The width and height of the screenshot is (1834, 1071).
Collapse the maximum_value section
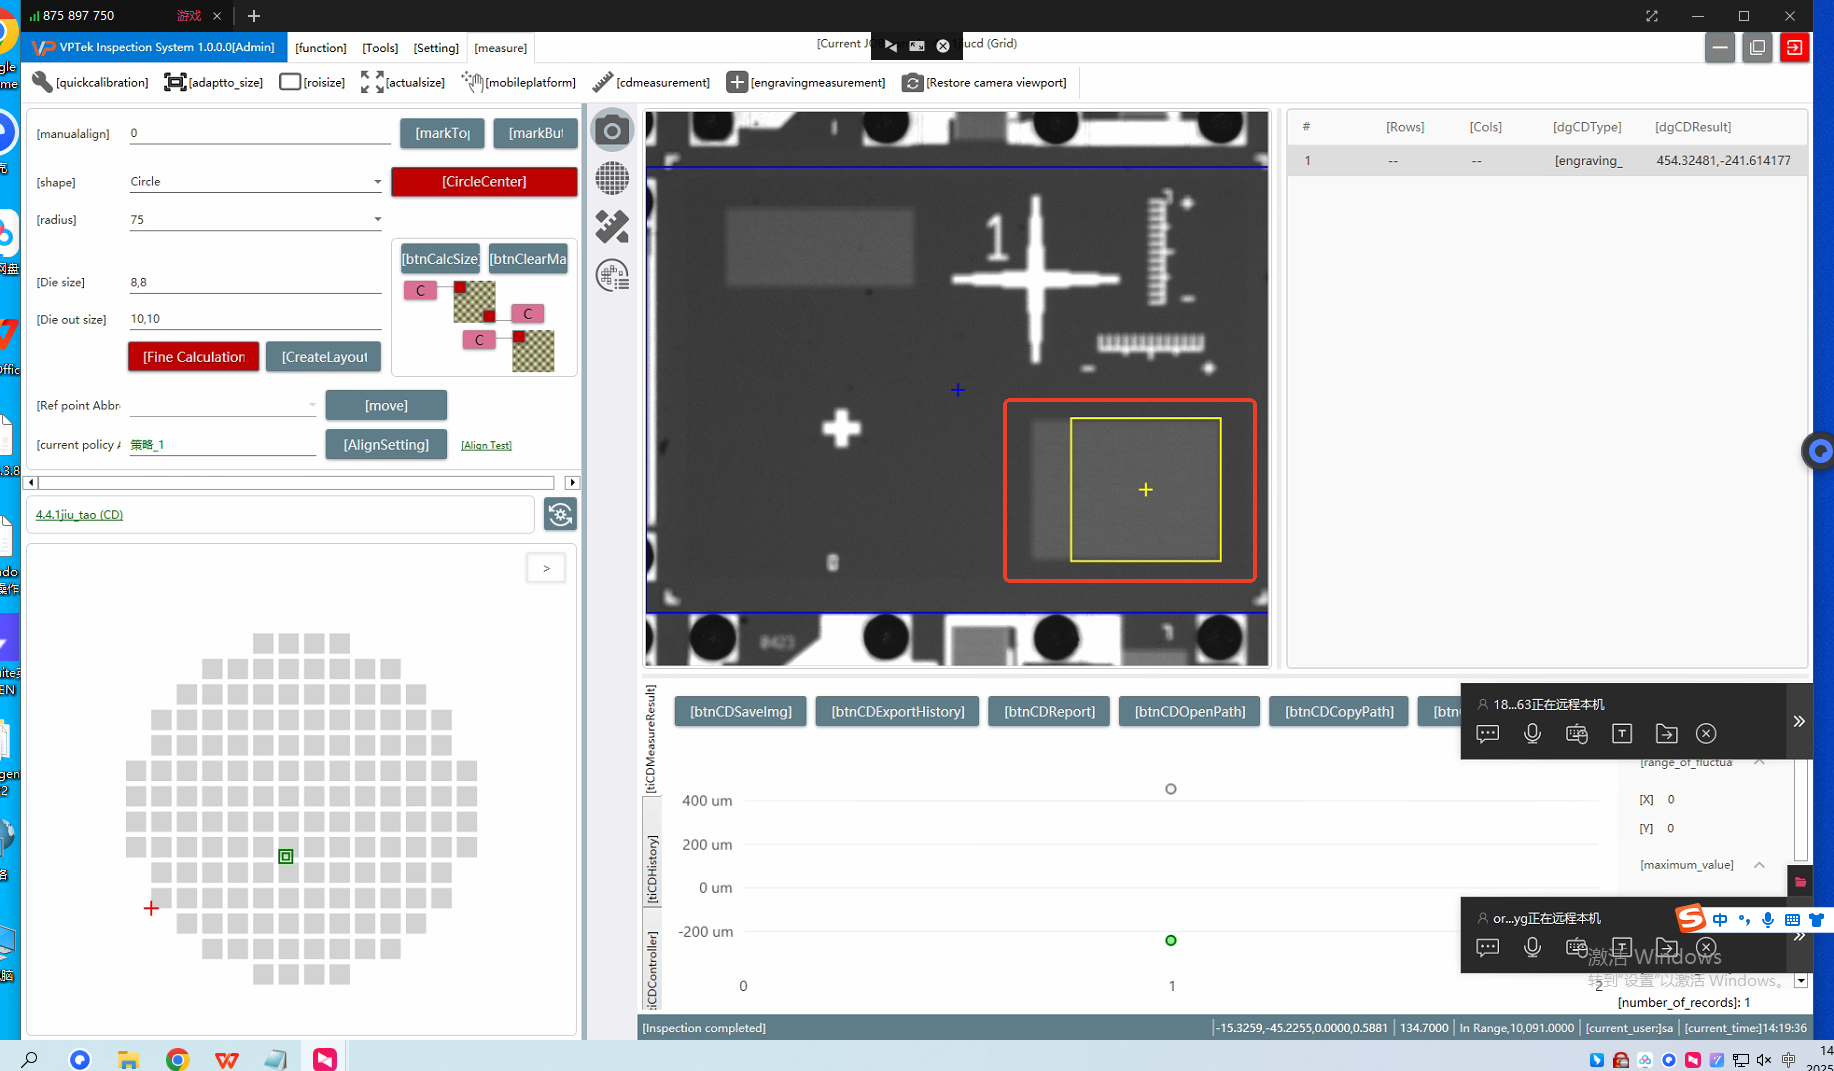[x=1759, y=865]
